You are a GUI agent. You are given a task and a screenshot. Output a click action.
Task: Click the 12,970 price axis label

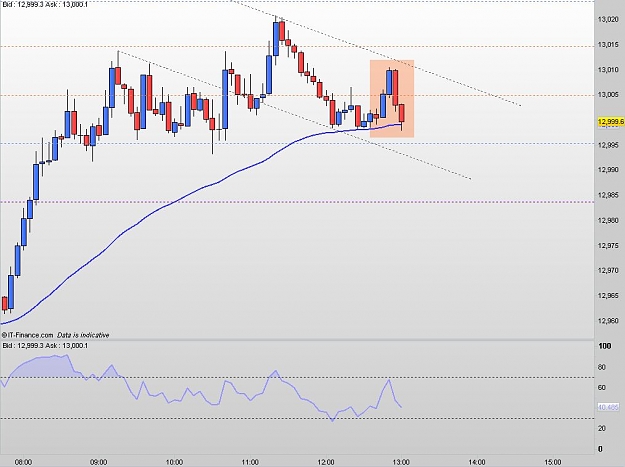coord(608,271)
